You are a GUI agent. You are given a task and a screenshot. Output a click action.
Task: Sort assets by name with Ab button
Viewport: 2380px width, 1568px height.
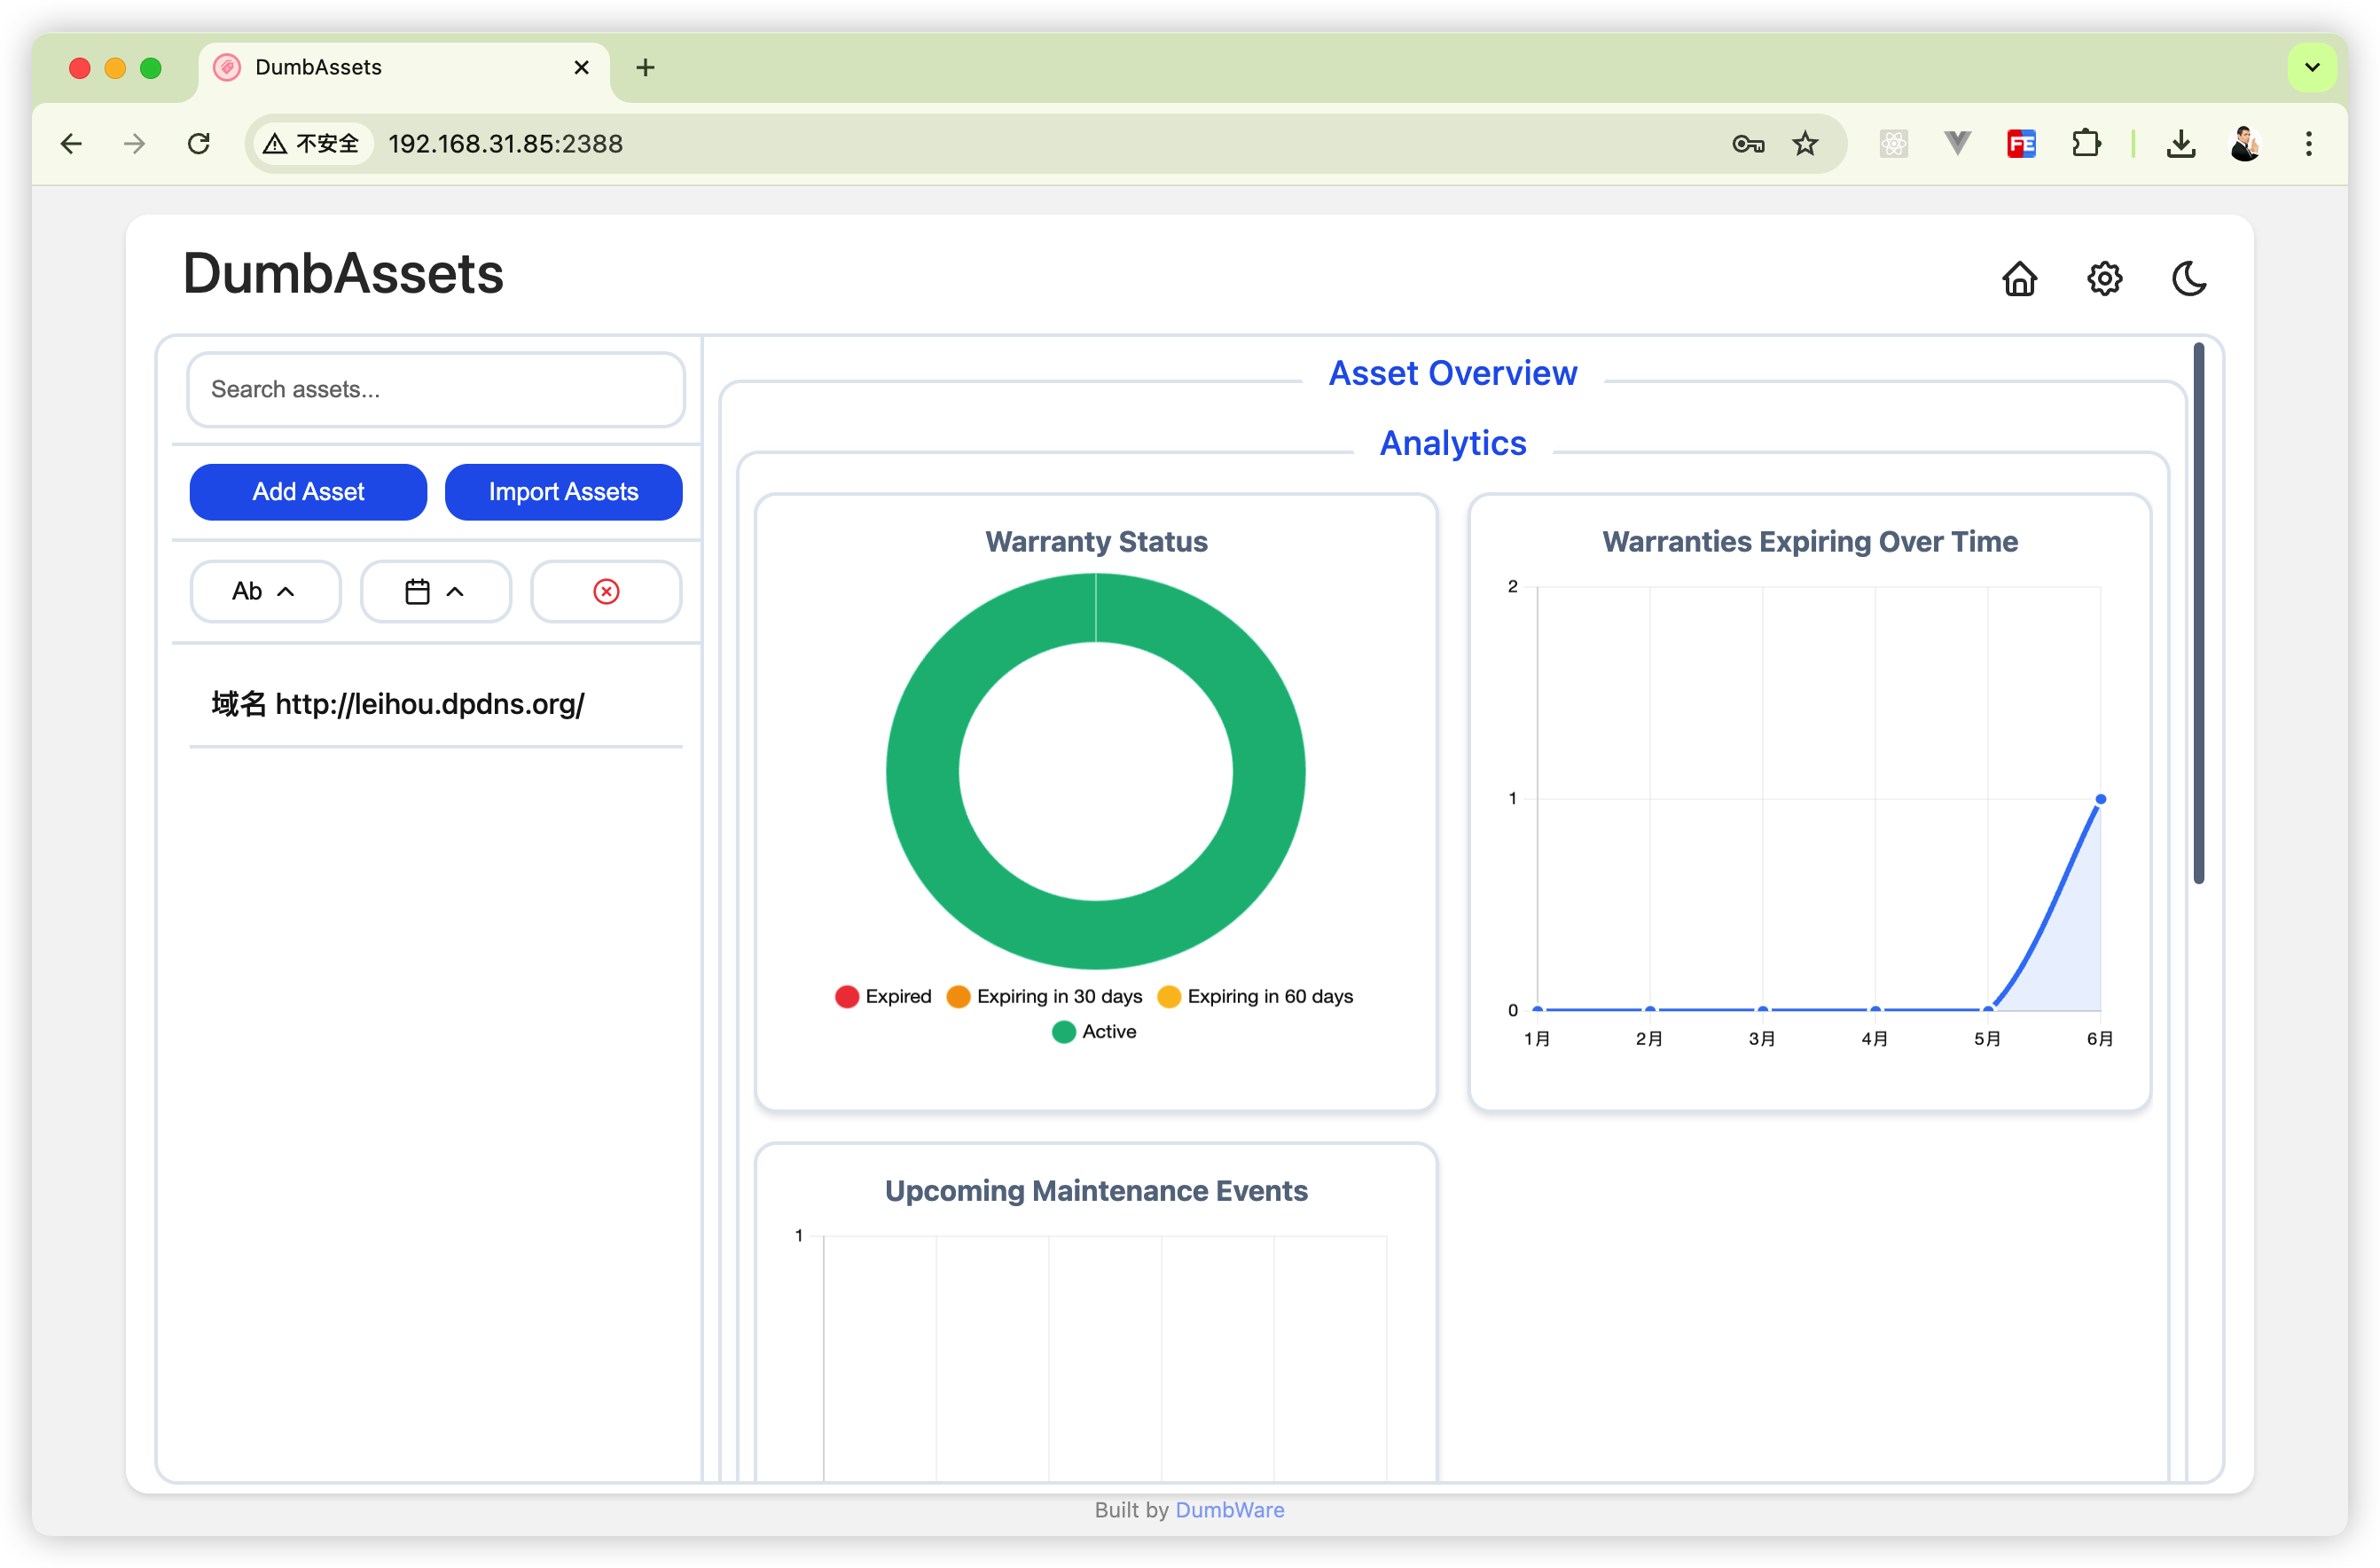point(265,591)
